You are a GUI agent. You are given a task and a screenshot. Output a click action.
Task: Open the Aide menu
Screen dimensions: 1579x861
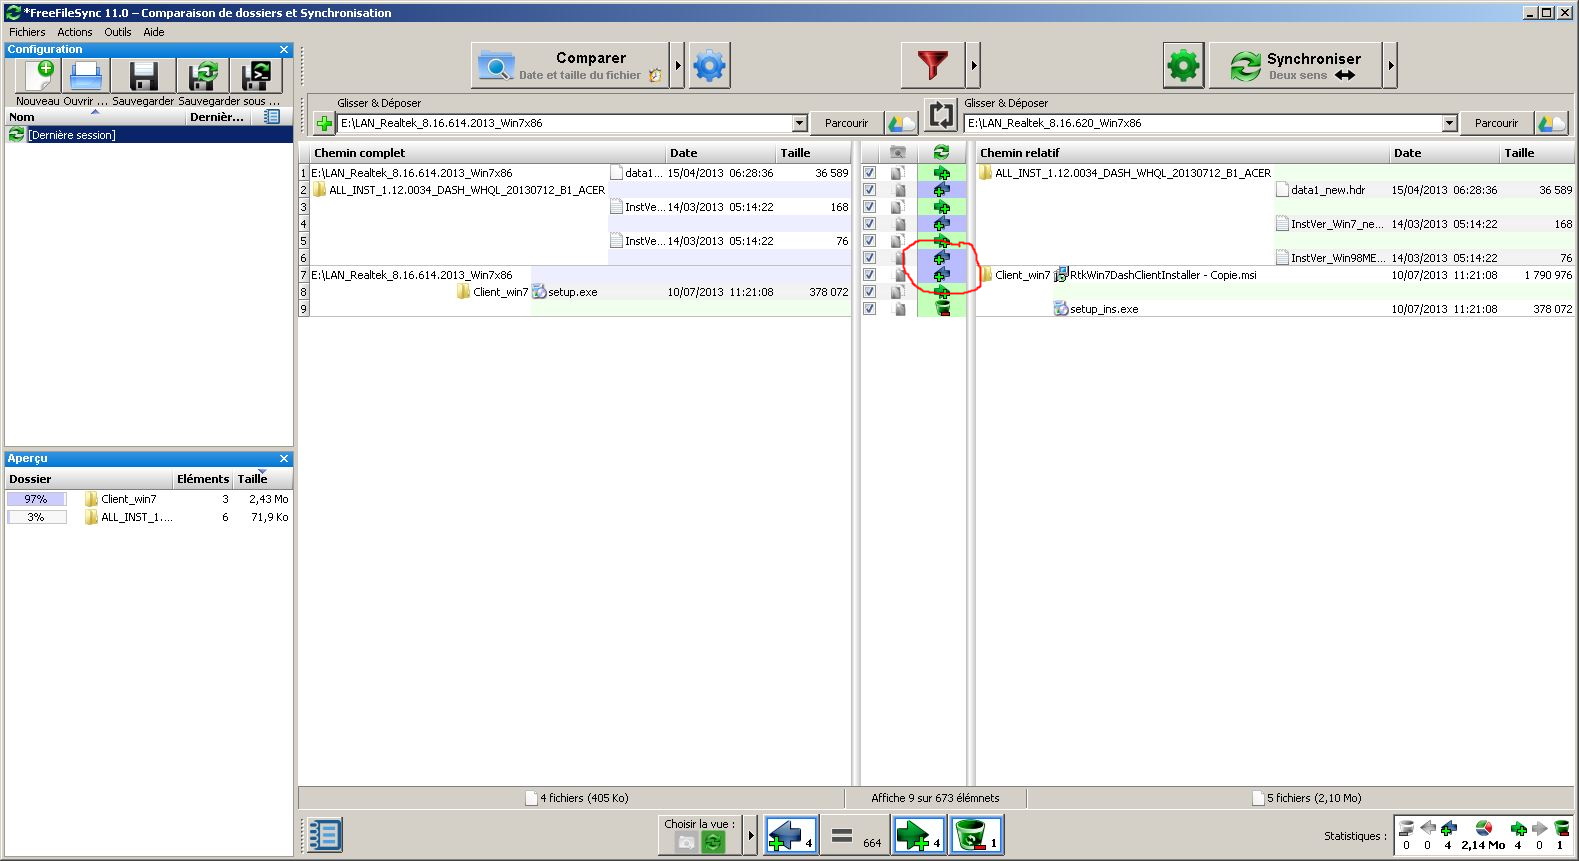154,32
